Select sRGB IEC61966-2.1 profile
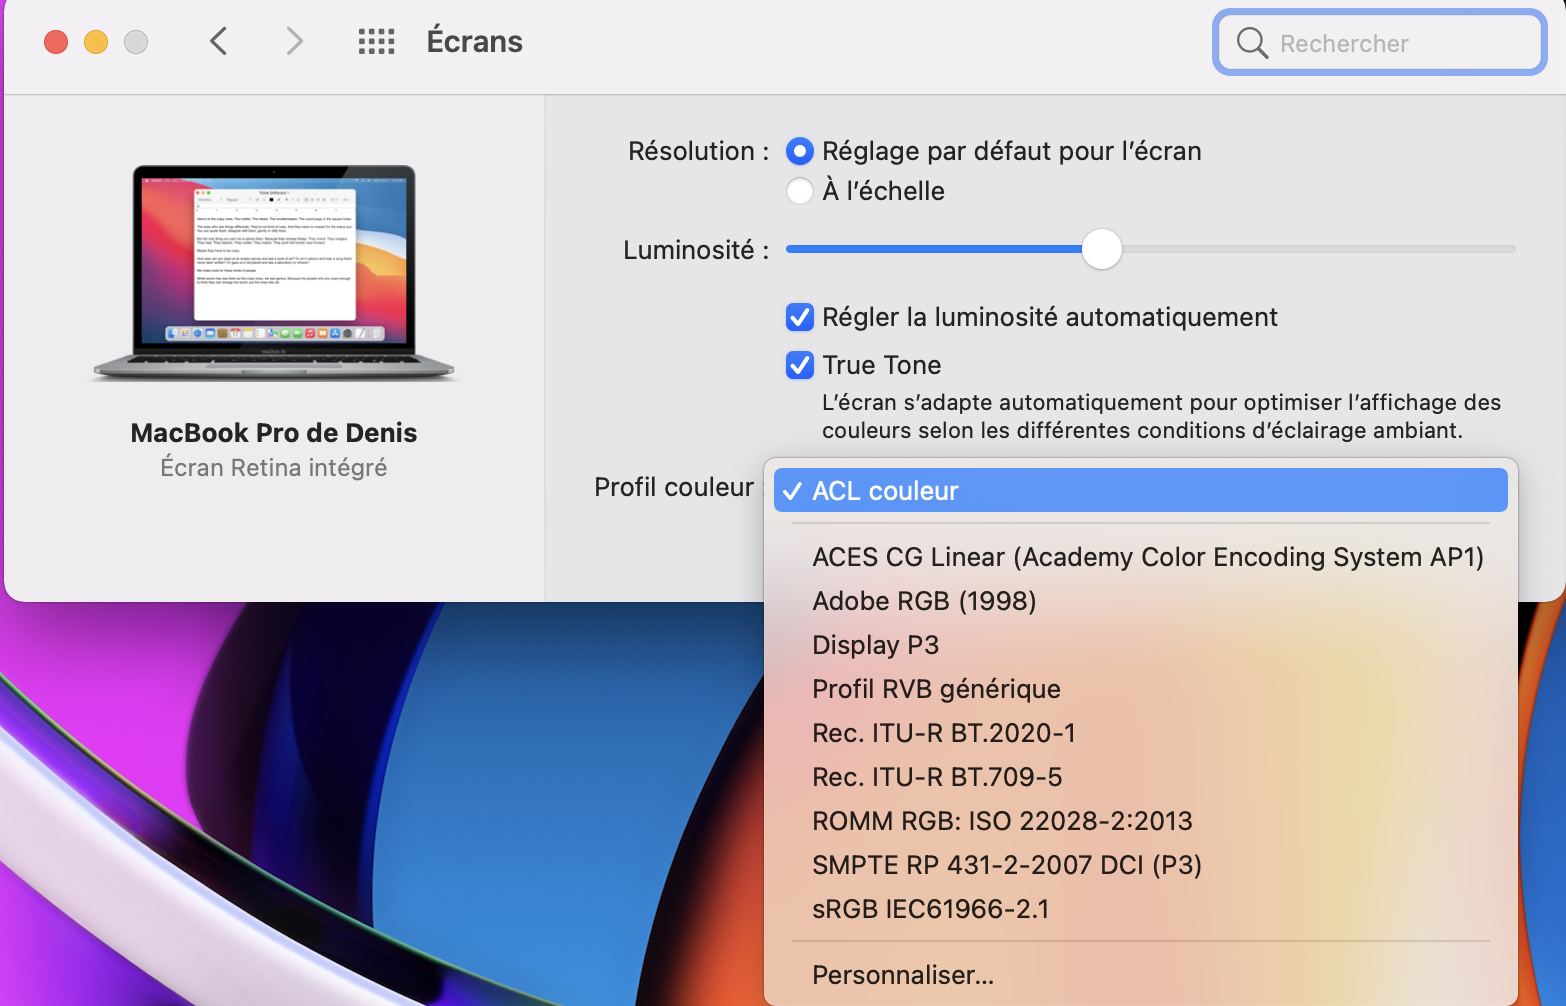1566x1006 pixels. click(1141, 909)
